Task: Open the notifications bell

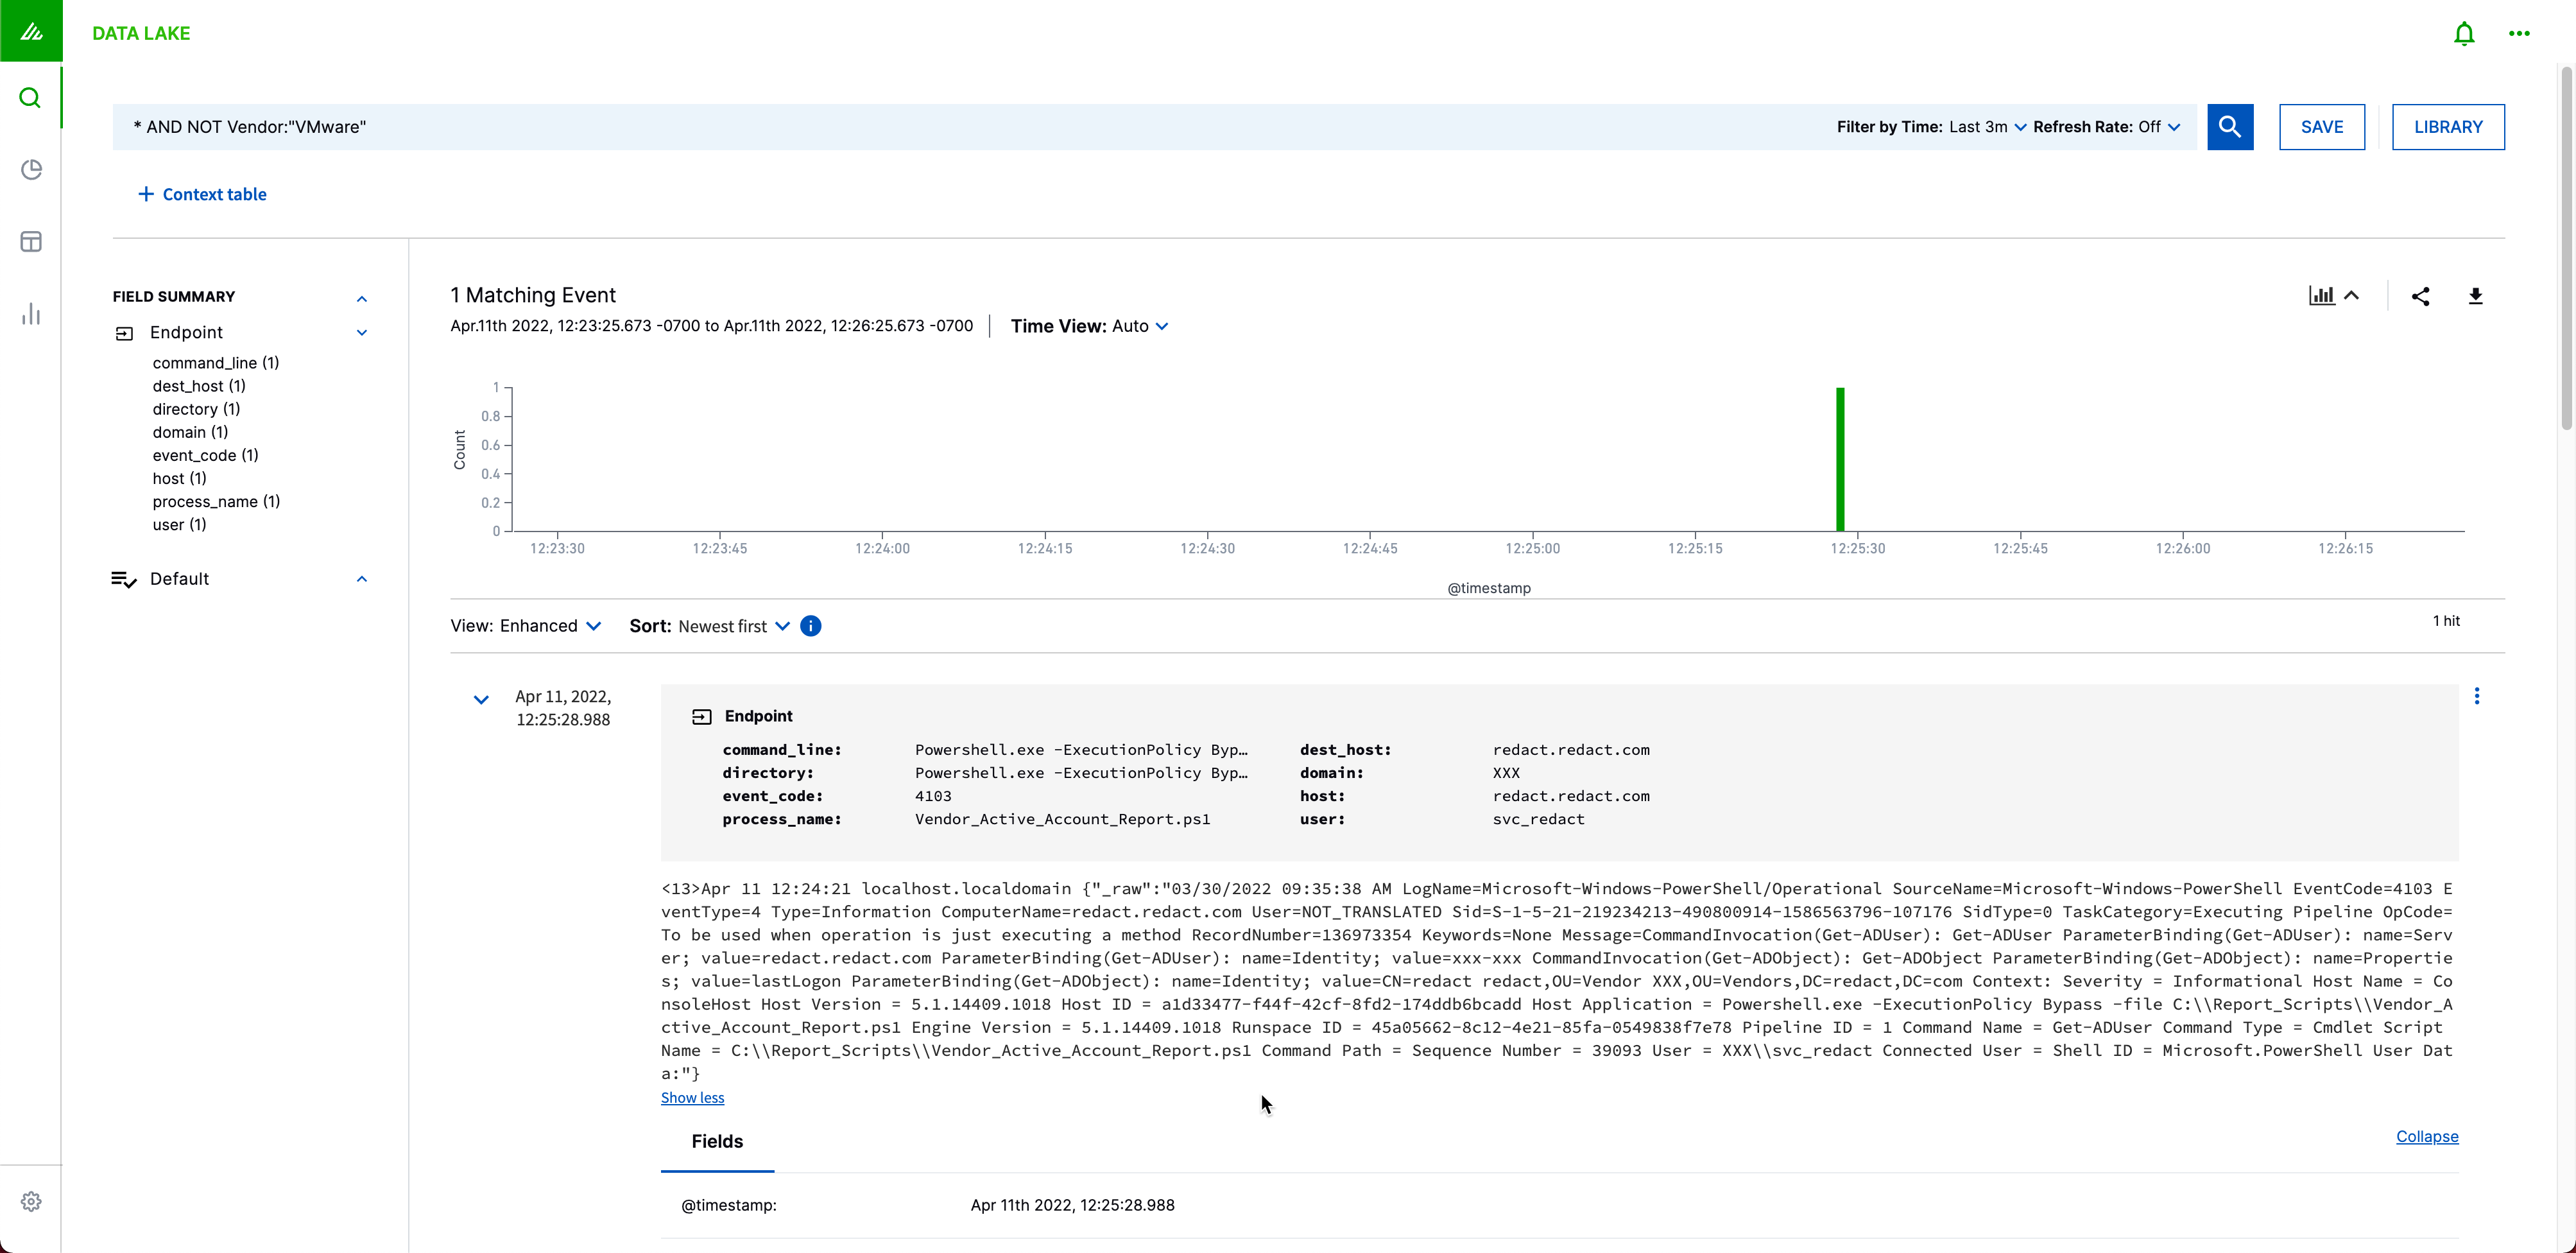Action: click(x=2463, y=33)
